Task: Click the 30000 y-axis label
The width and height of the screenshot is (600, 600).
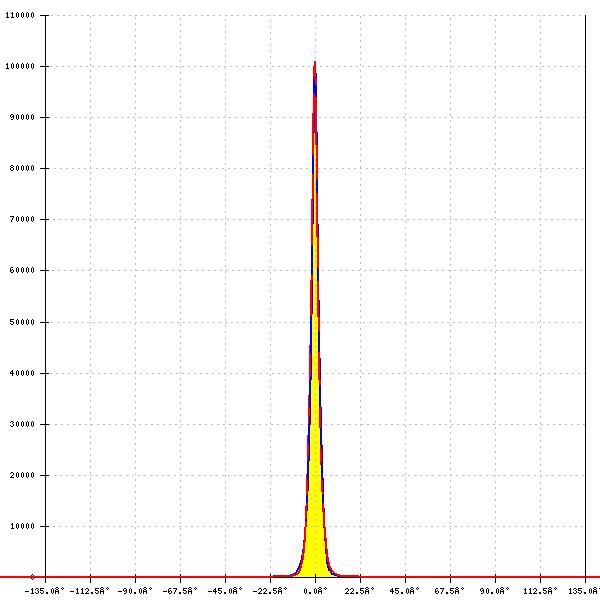Action: pos(22,424)
